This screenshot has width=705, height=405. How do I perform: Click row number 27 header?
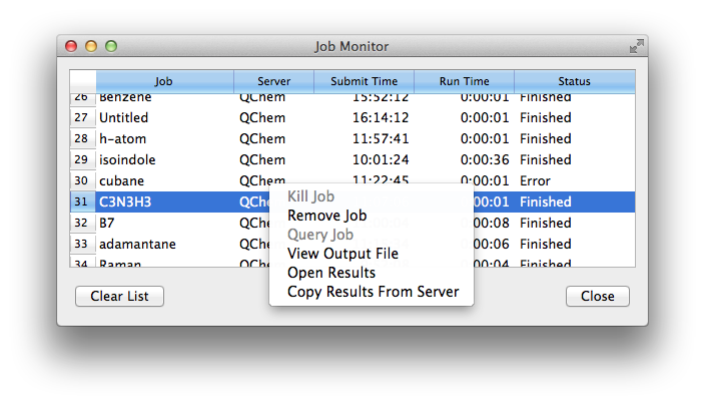[x=82, y=118]
